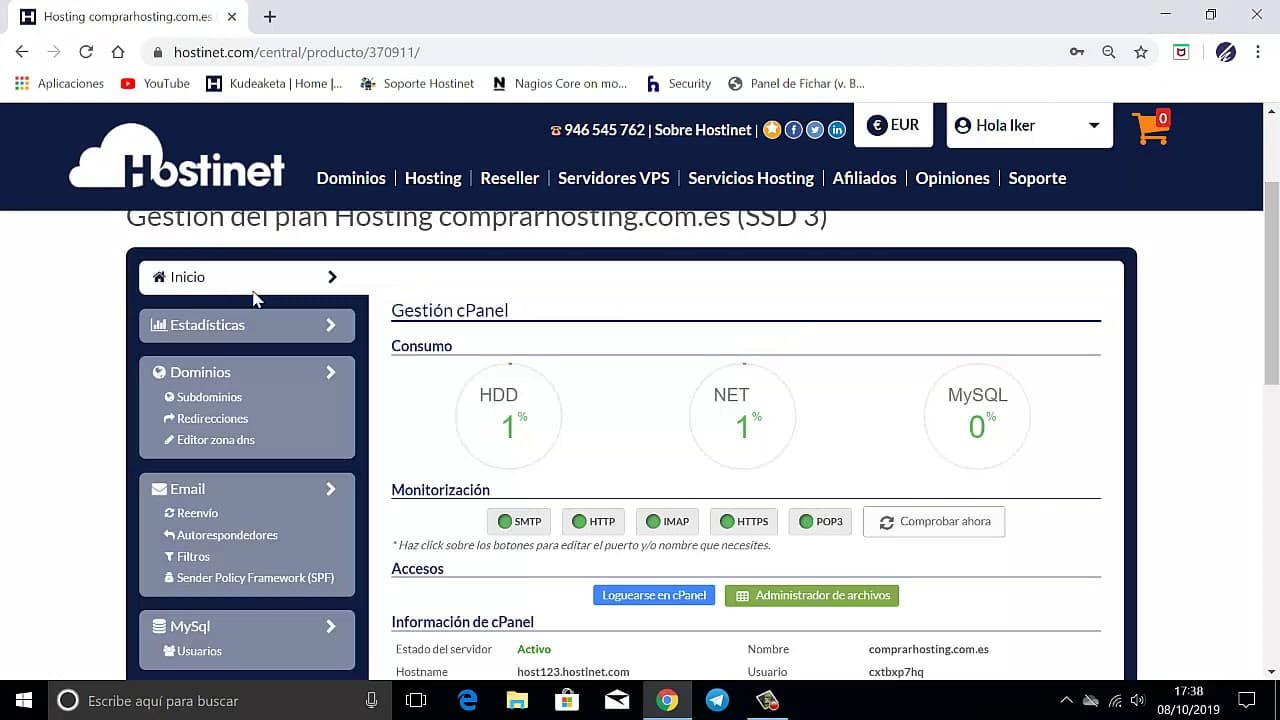Open the Reseller navigation menu

click(510, 178)
